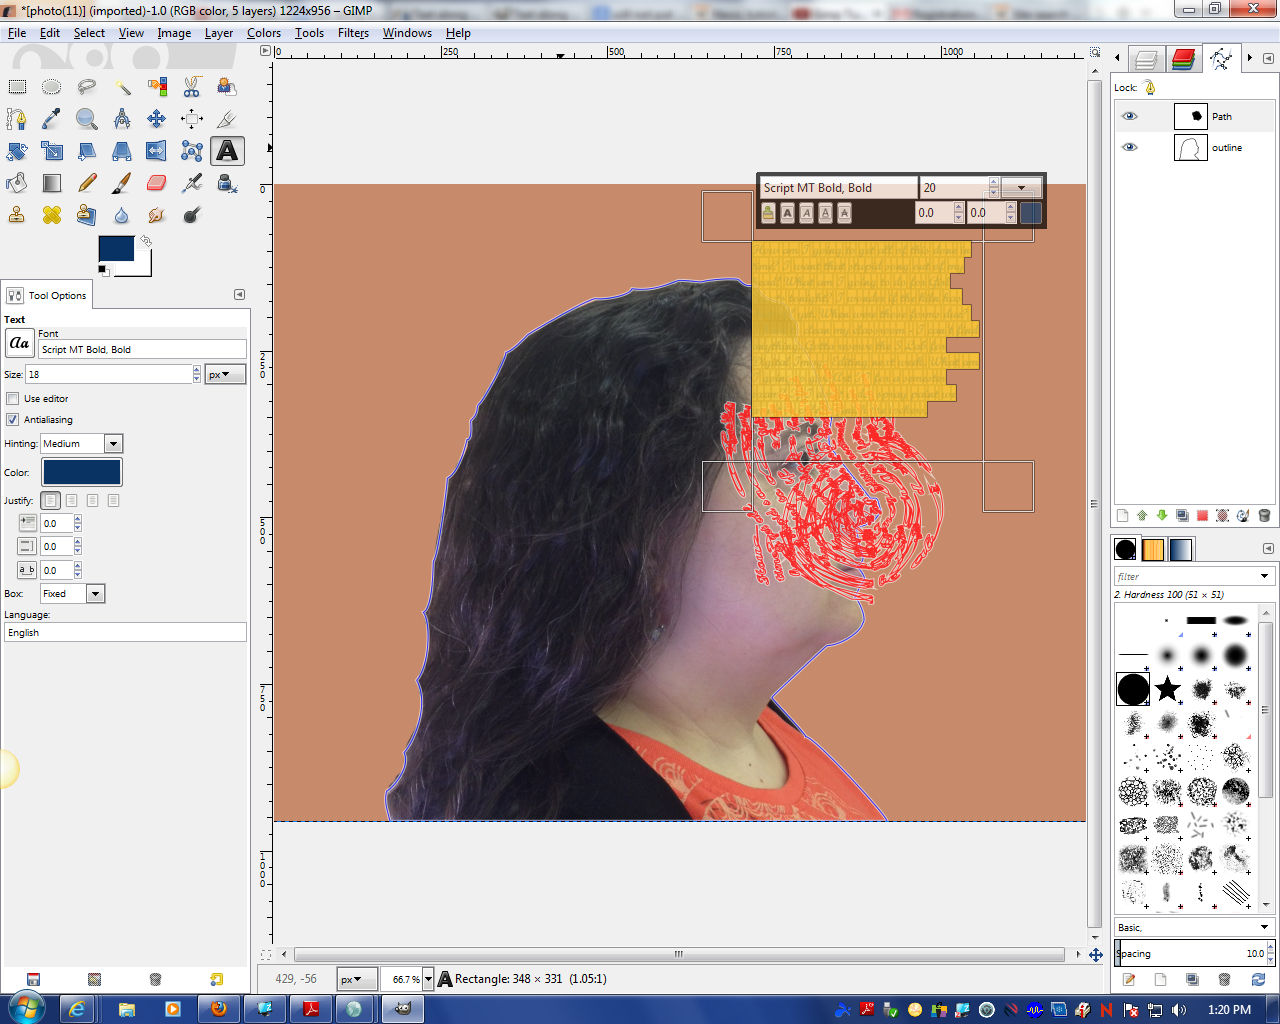
Task: Open the Hinting dropdown set to Medium
Action: point(81,444)
